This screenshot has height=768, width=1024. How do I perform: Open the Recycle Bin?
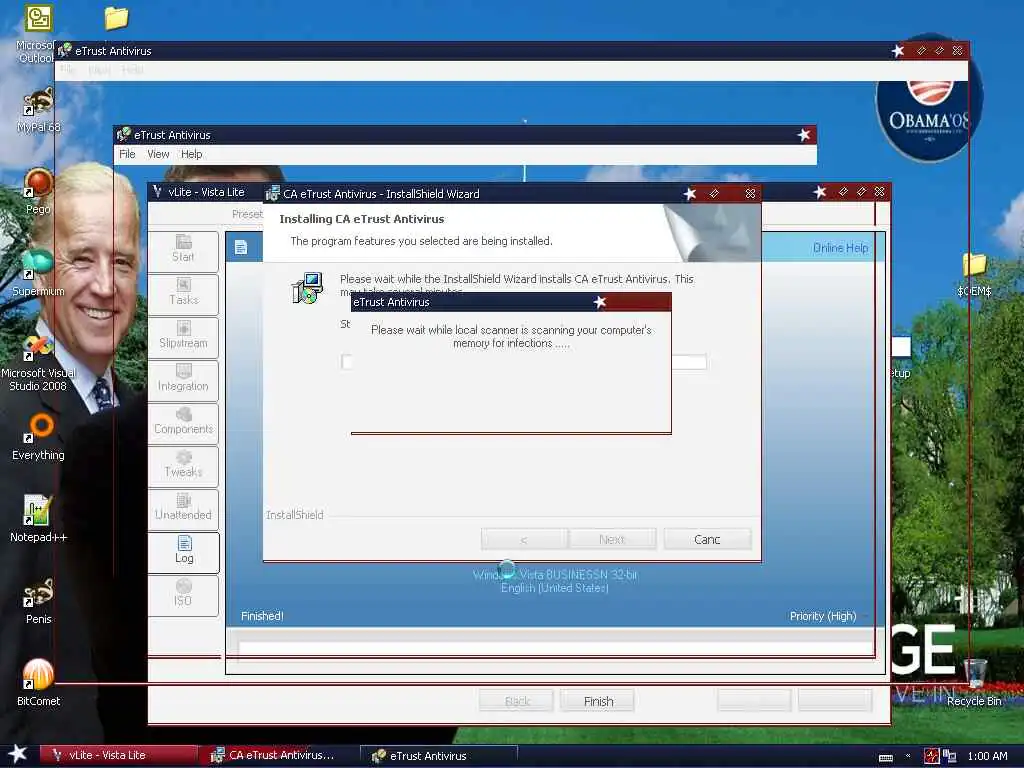[974, 683]
